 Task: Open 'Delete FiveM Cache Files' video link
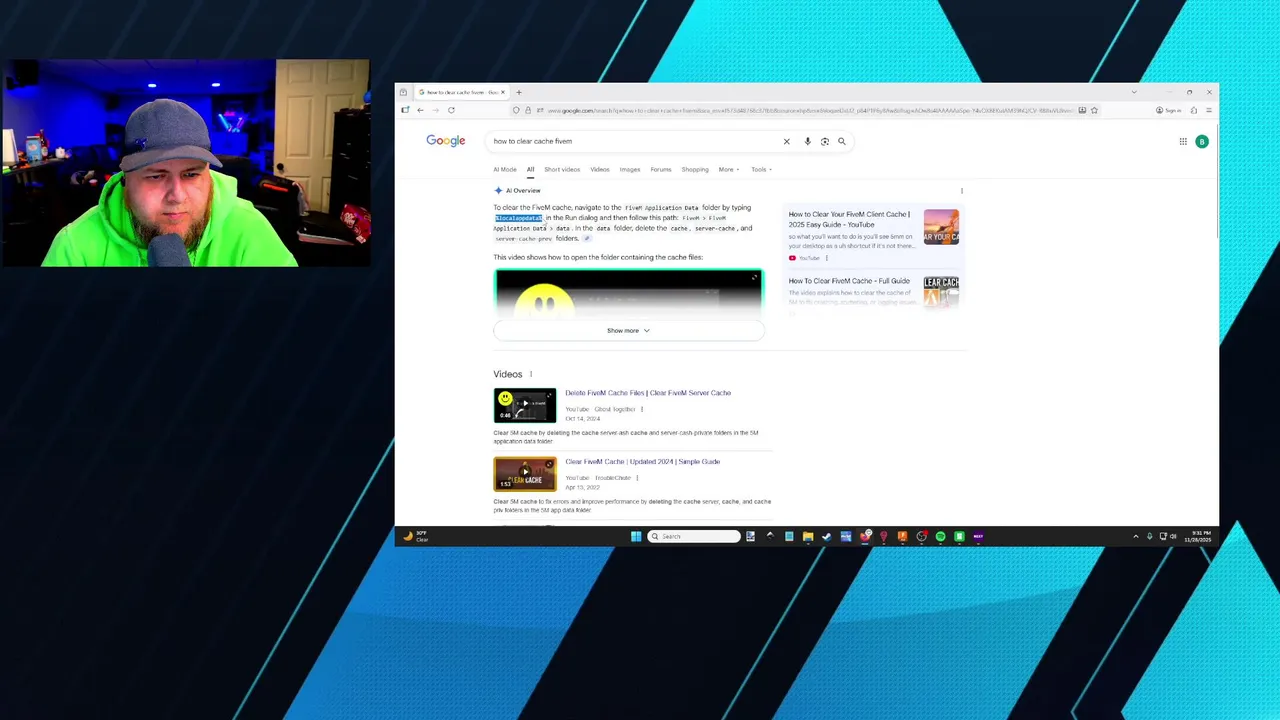[648, 393]
